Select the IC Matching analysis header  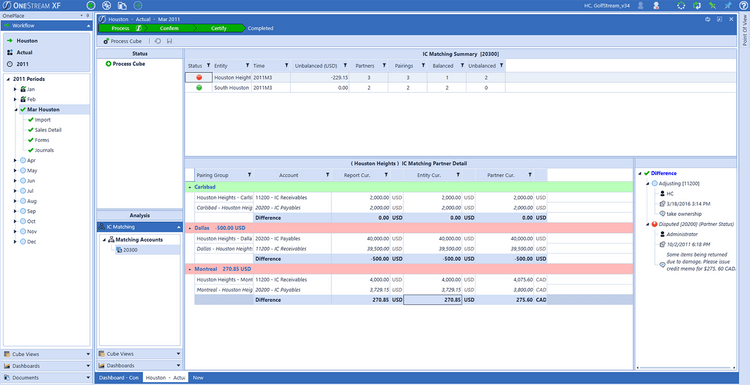point(140,227)
